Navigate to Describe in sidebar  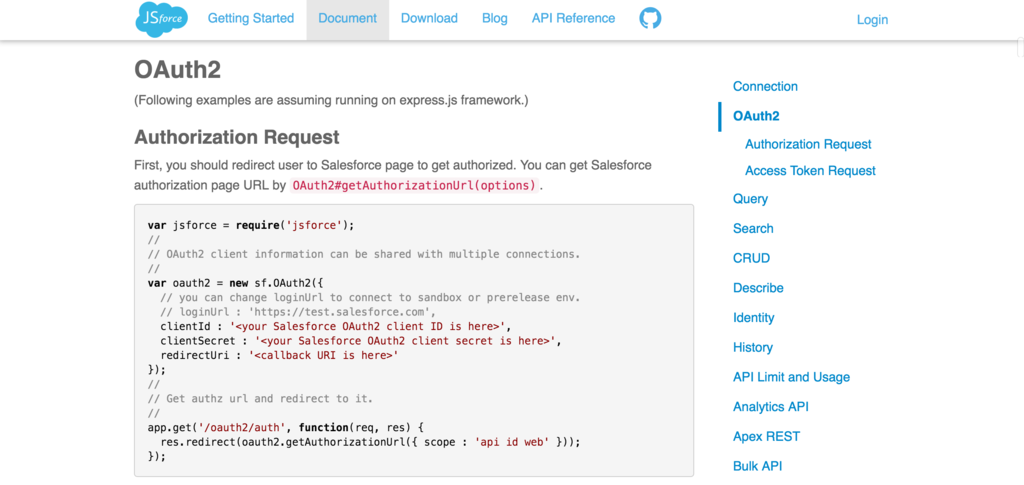tap(758, 288)
